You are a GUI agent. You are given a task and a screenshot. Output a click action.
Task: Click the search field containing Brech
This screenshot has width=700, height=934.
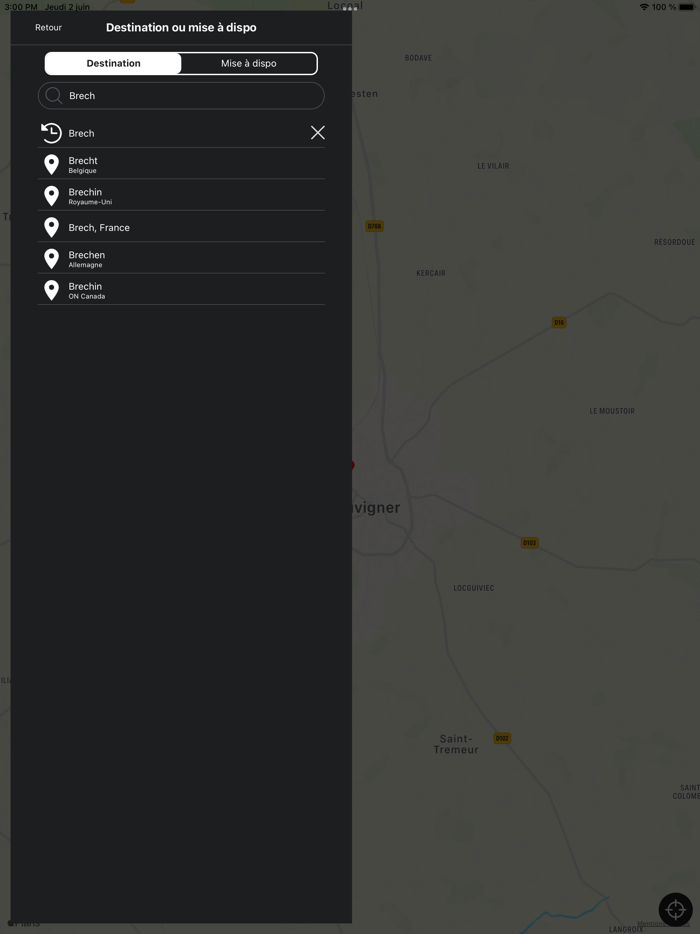pos(181,95)
